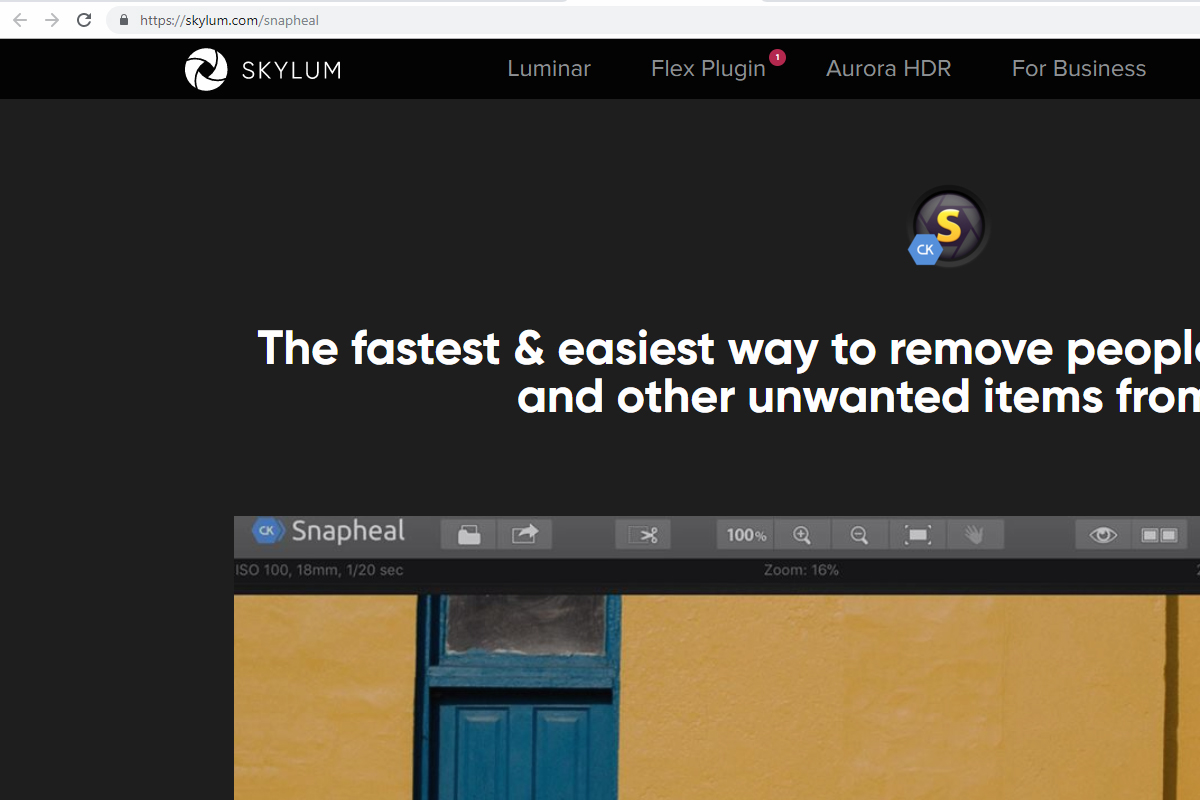Viewport: 1200px width, 800px height.
Task: Set zoom to 100% in Snapheal
Action: tap(746, 535)
